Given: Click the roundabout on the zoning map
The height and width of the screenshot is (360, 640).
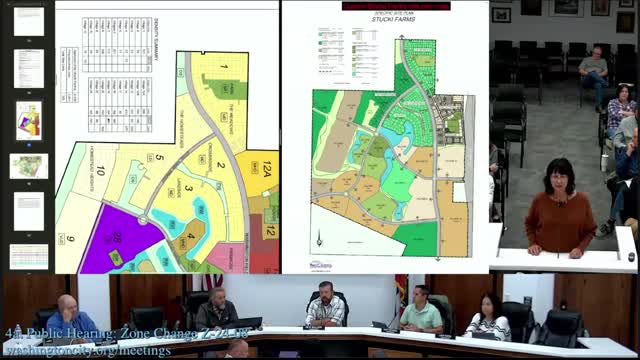Looking at the screenshot, I should [x=143, y=220].
